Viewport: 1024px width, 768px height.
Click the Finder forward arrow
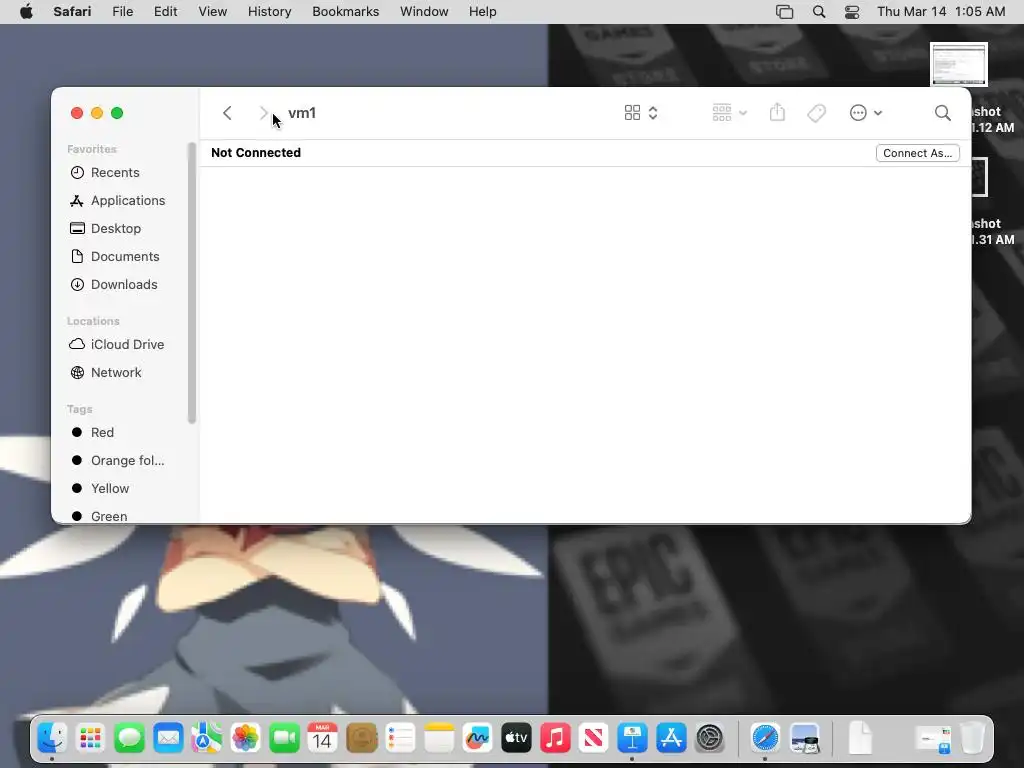tap(263, 113)
